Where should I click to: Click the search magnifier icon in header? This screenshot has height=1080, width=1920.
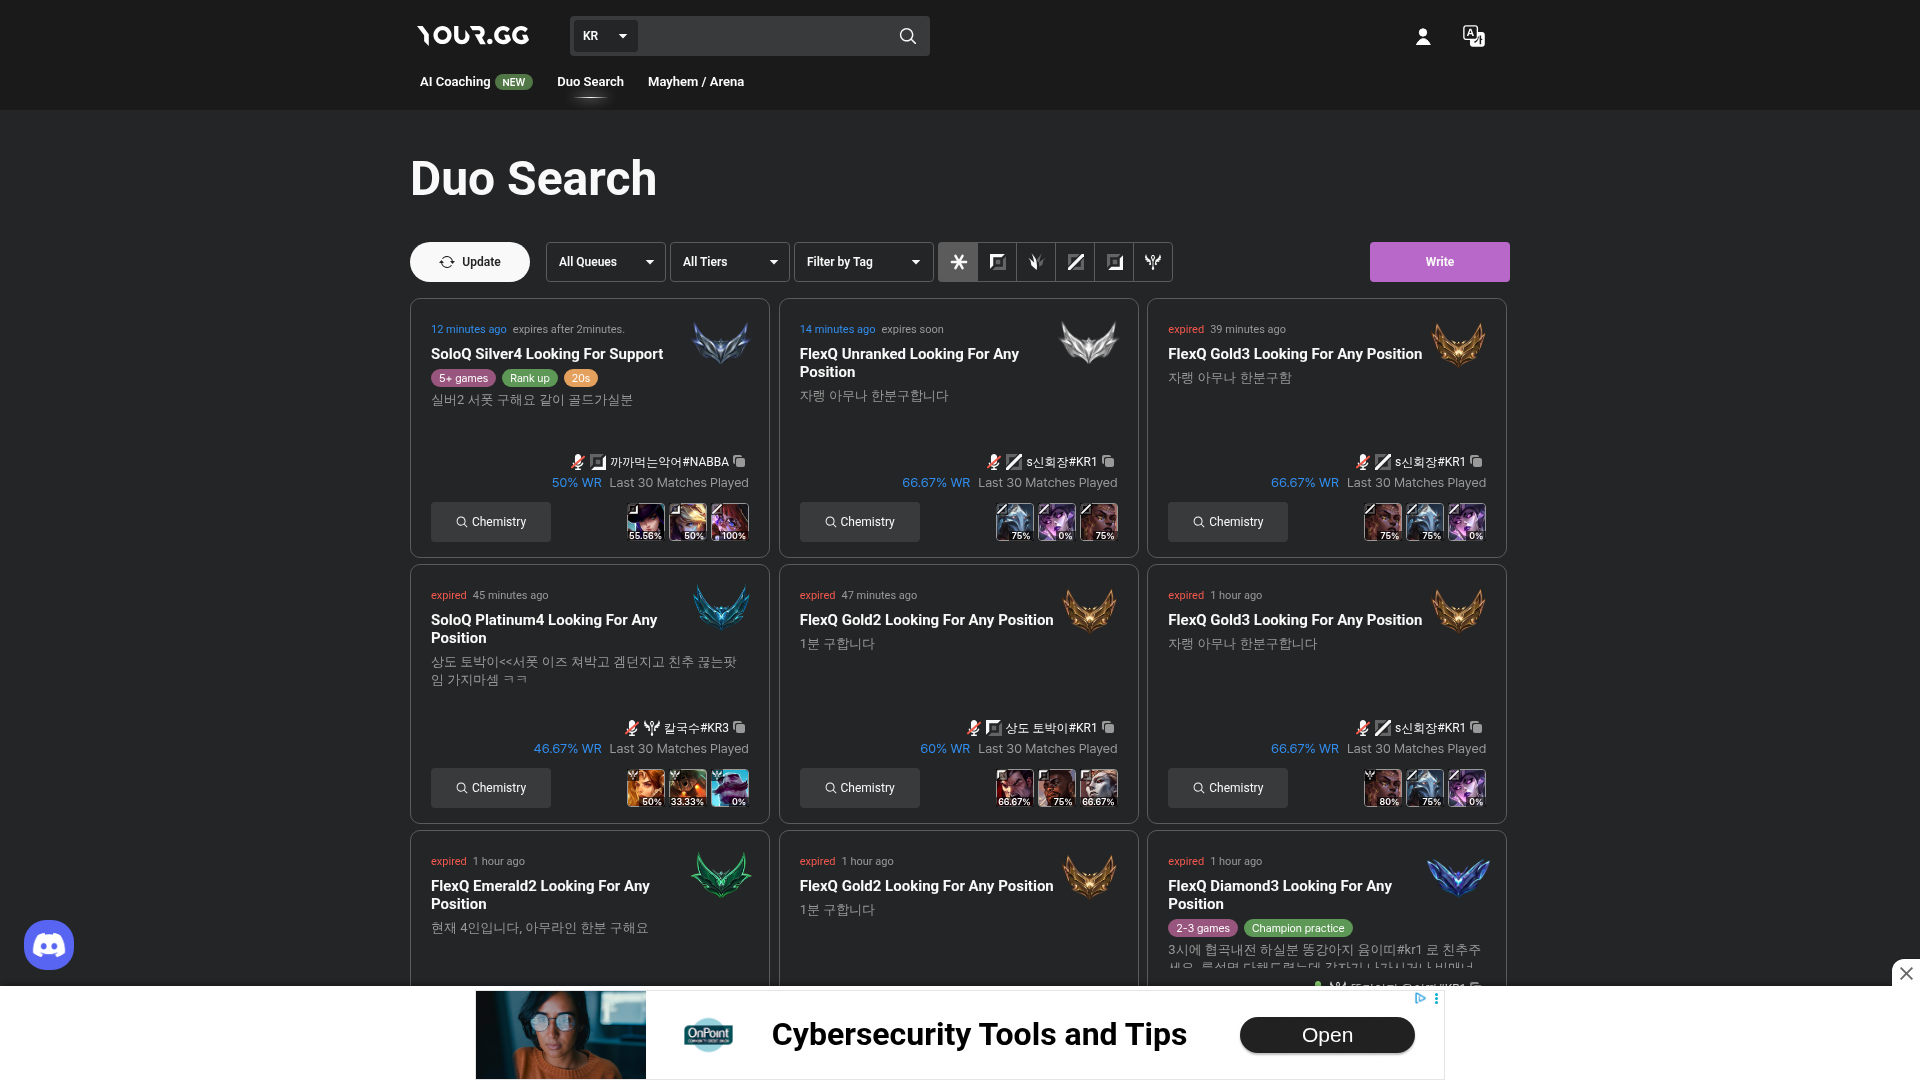point(907,36)
